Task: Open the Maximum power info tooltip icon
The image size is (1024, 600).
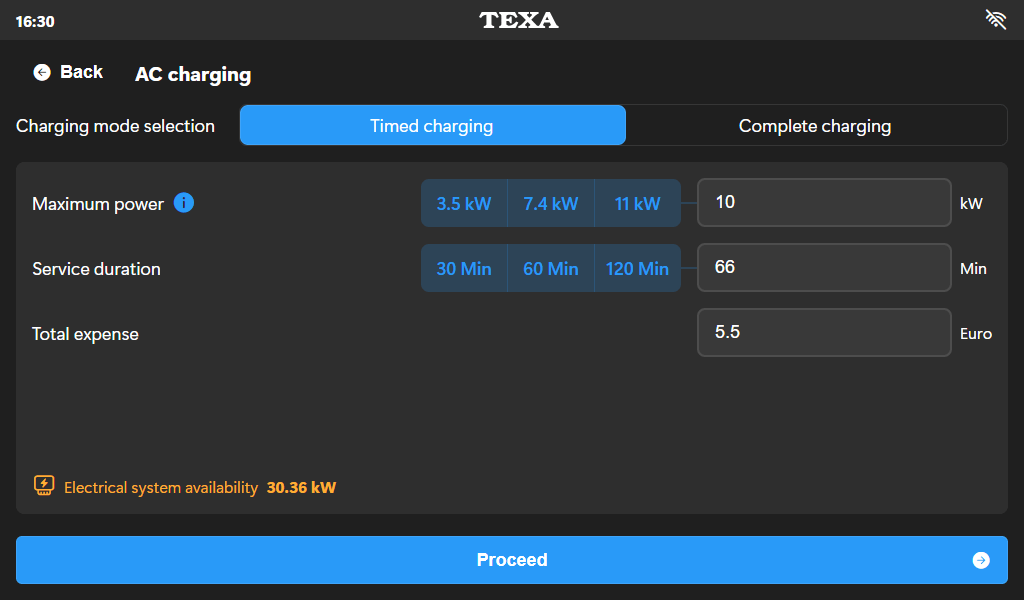Action: coord(183,202)
